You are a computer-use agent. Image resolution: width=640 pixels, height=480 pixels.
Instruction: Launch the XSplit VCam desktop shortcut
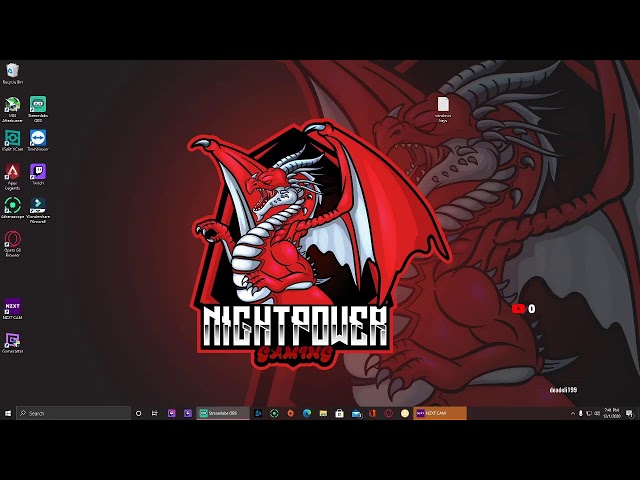tap(13, 141)
